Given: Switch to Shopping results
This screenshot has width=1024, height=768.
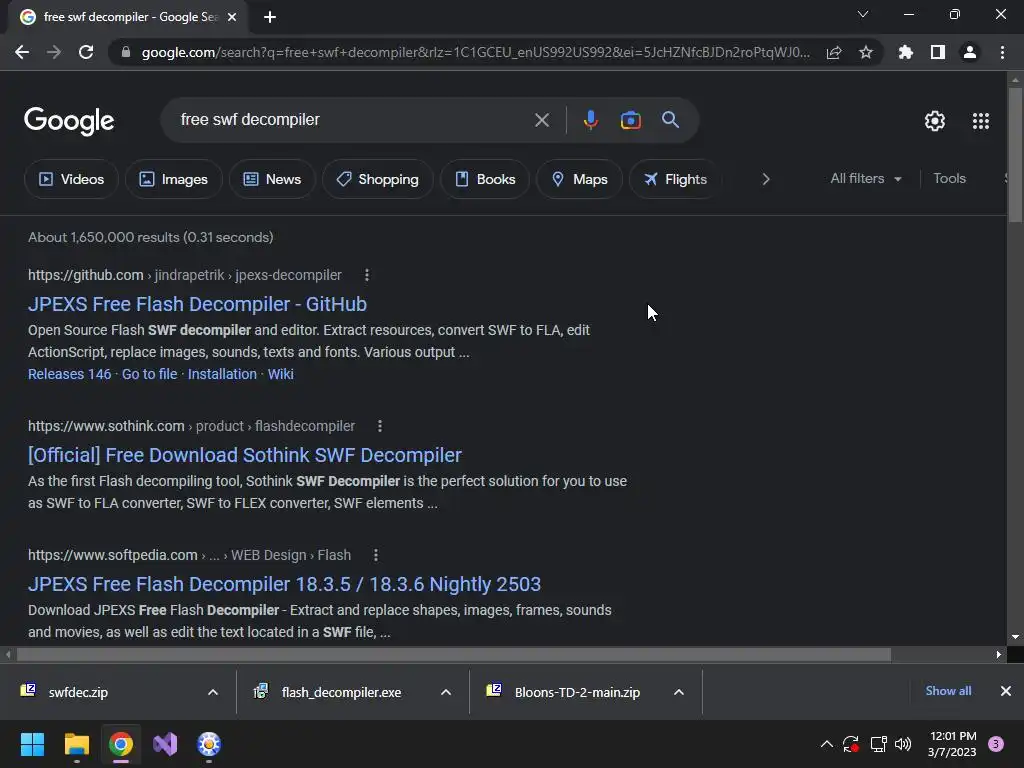Looking at the screenshot, I should point(377,179).
